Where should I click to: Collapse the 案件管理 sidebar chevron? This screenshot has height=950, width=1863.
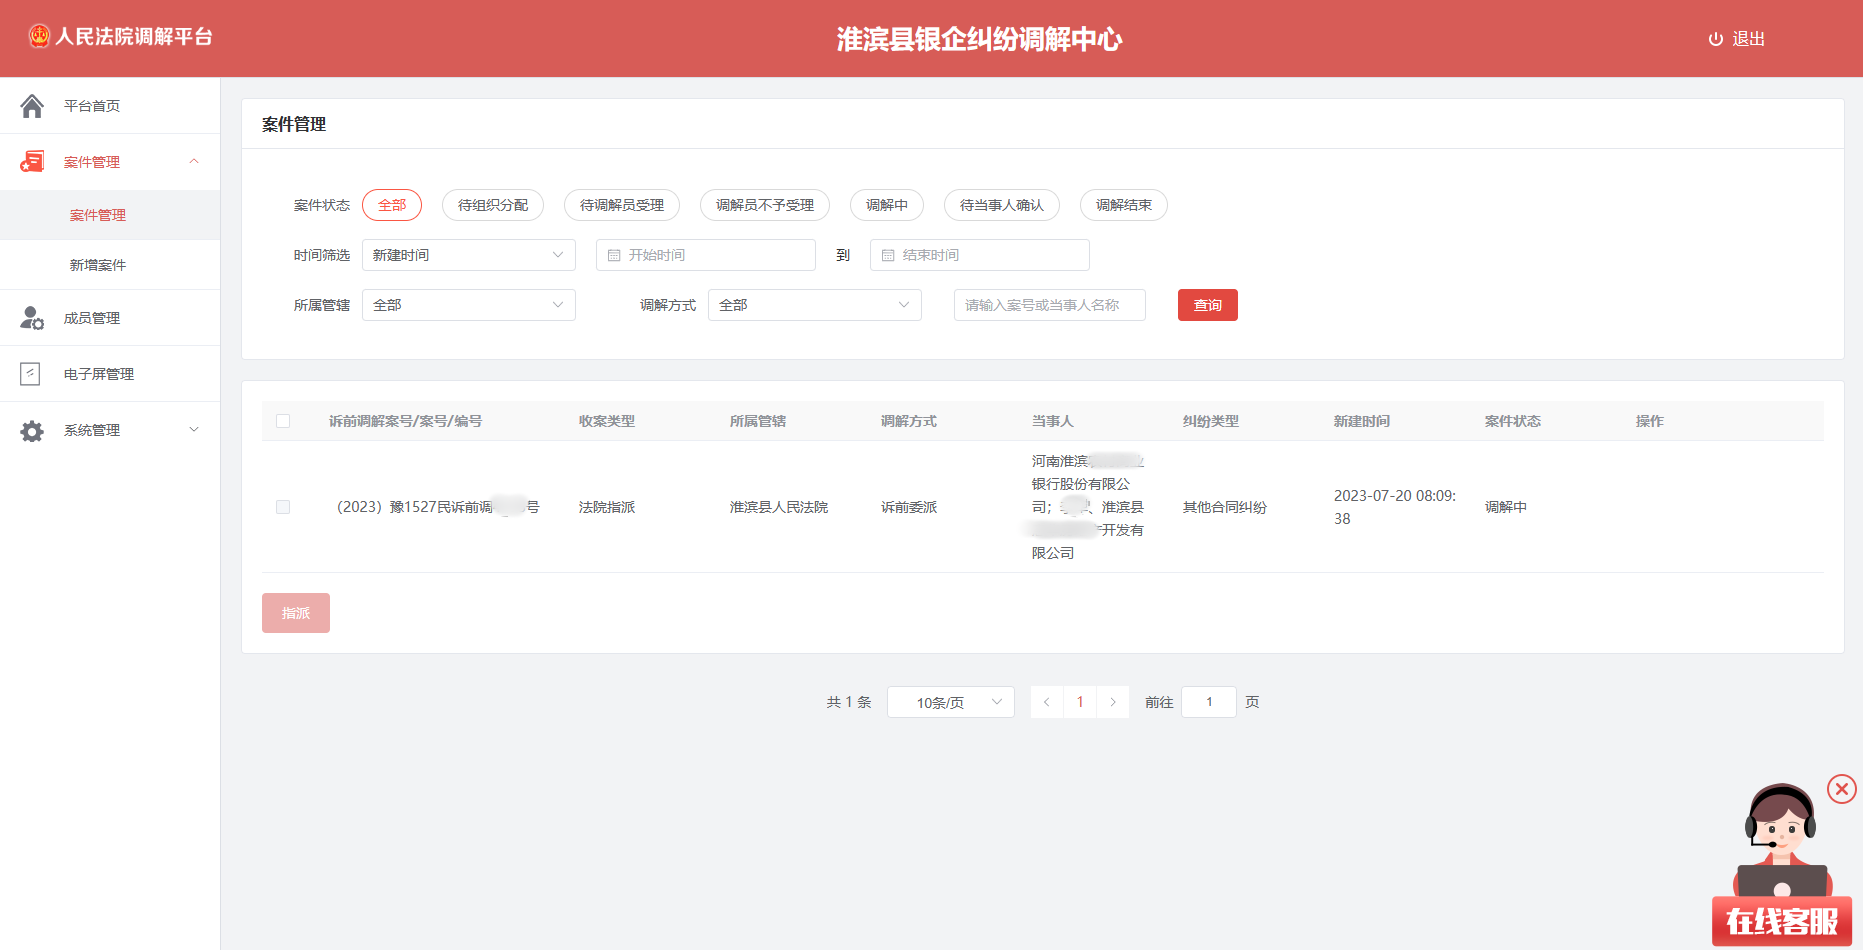(194, 161)
